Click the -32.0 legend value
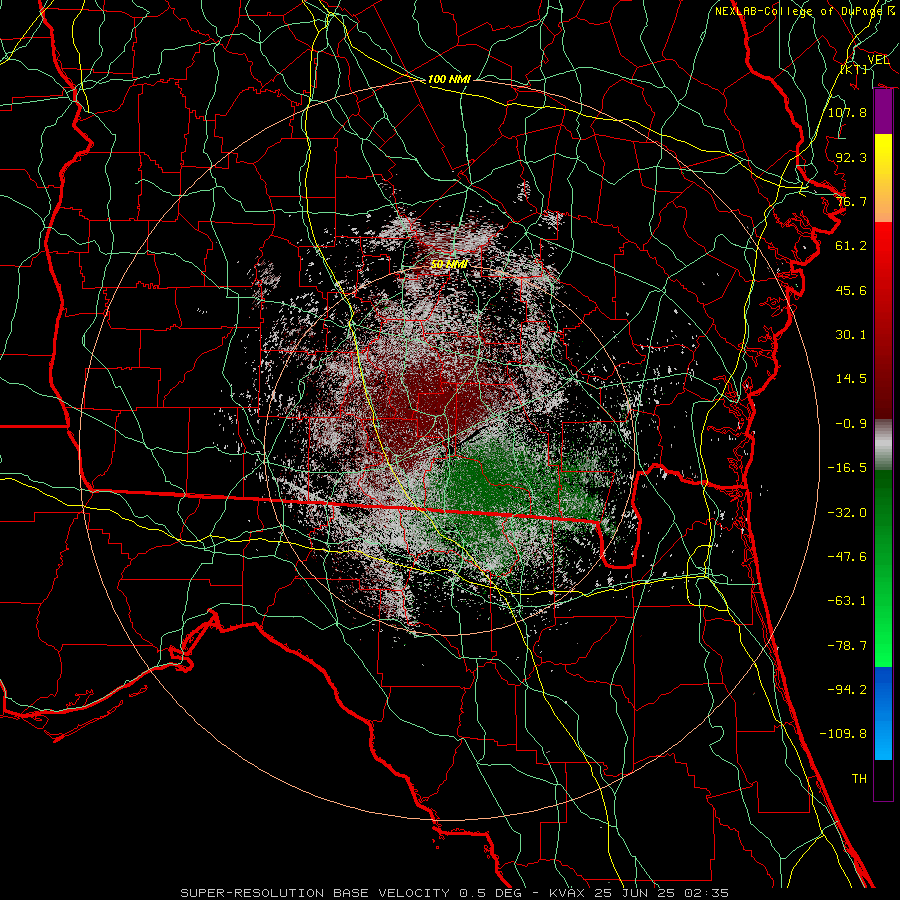Viewport: 900px width, 900px height. [x=847, y=513]
